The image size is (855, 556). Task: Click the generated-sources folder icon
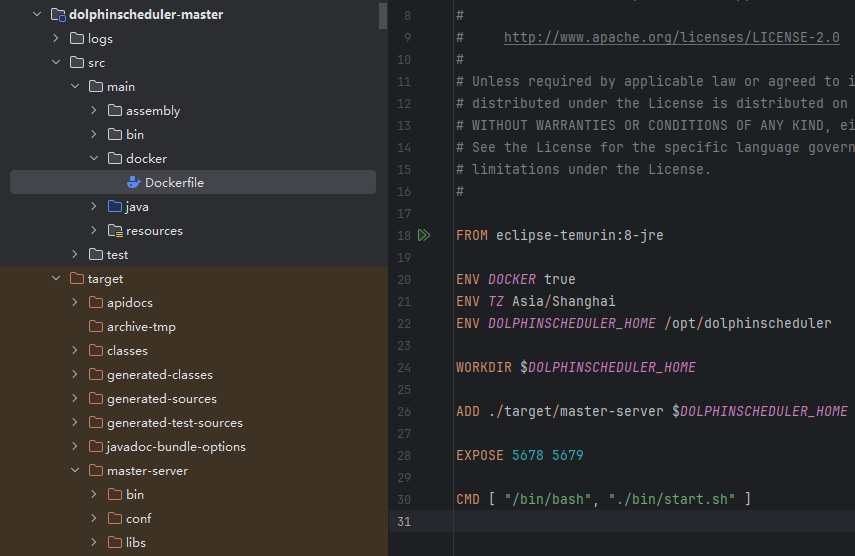pos(96,398)
